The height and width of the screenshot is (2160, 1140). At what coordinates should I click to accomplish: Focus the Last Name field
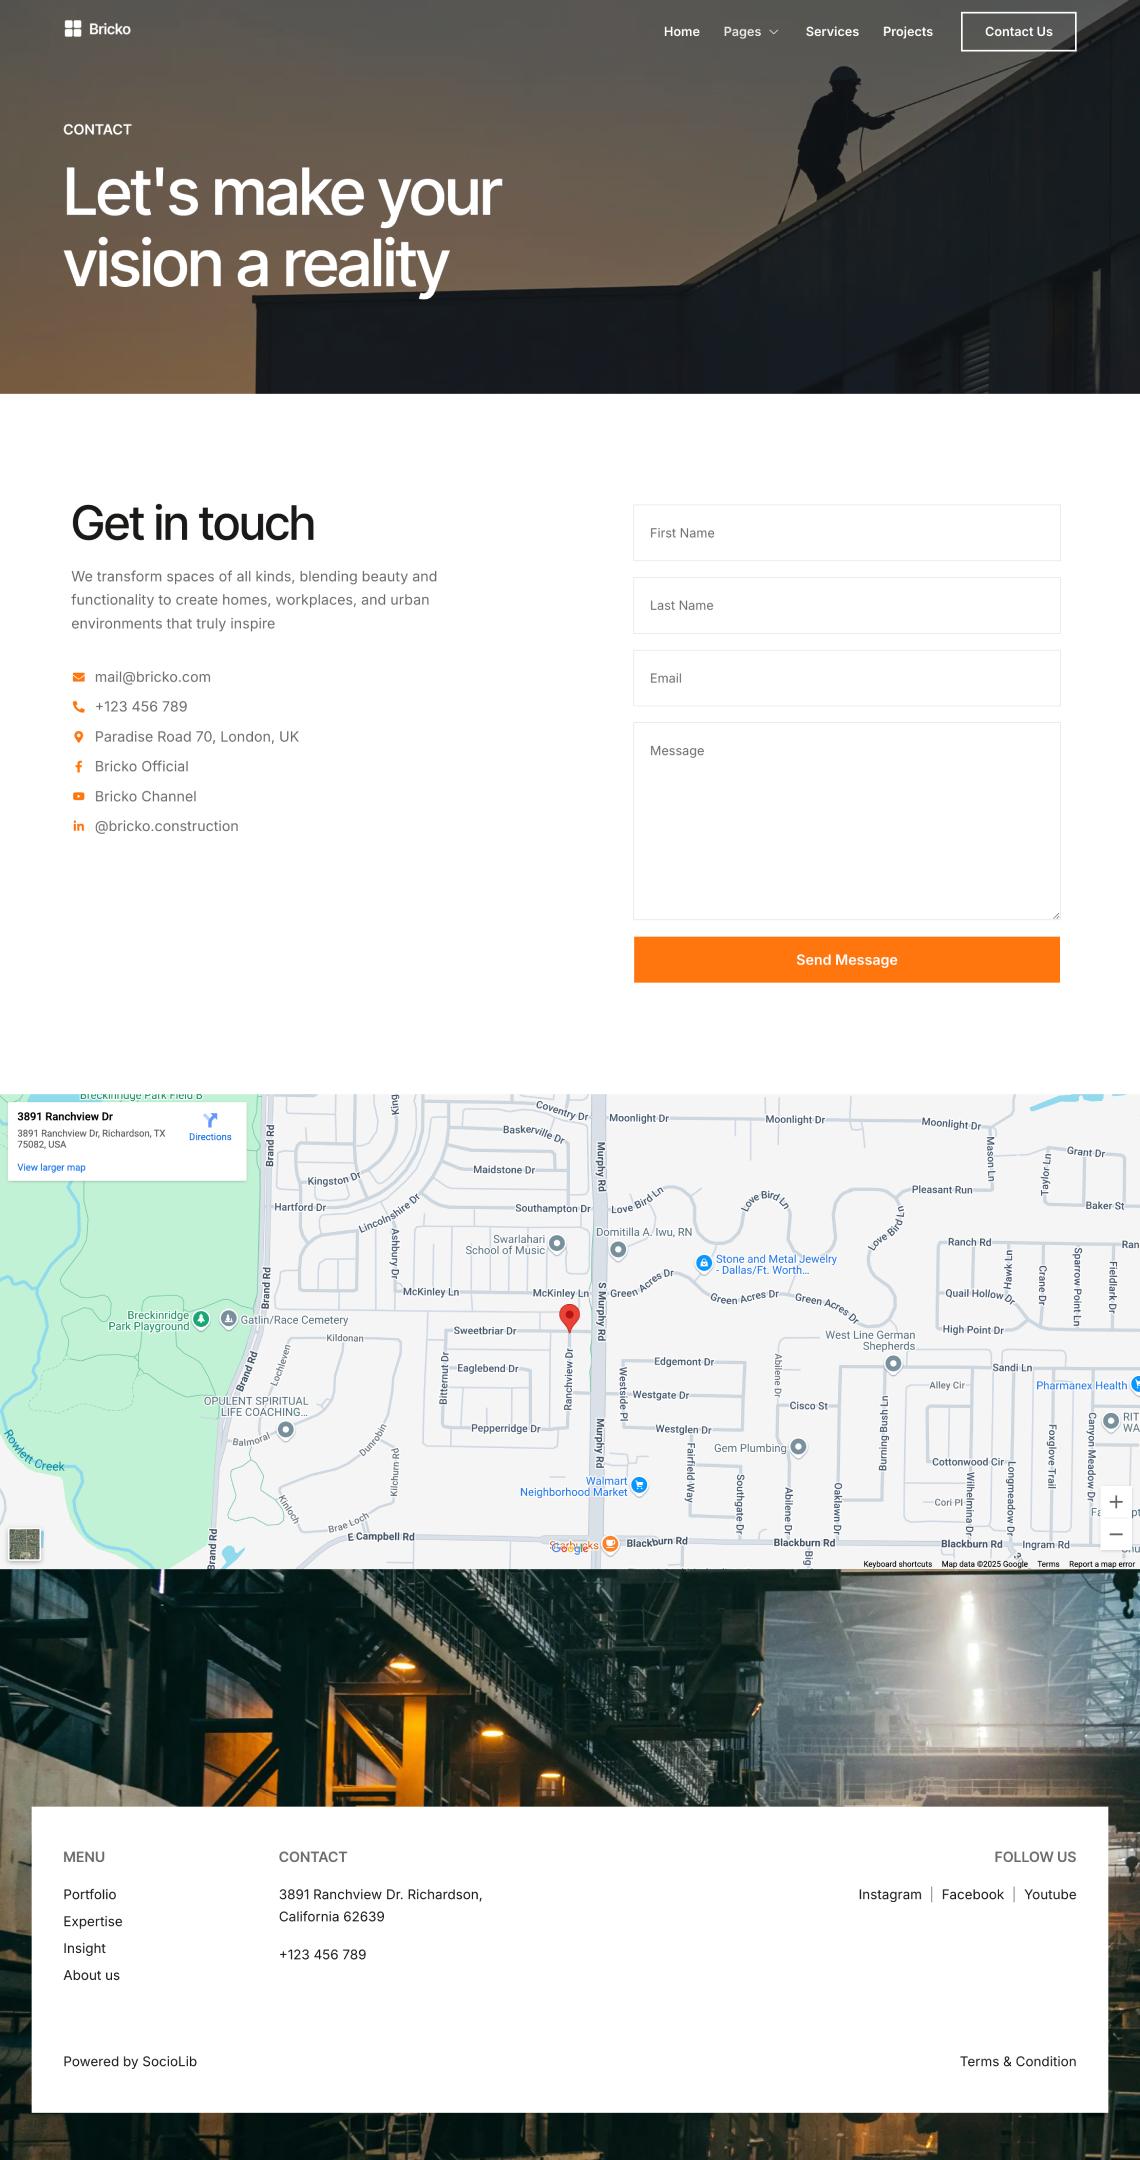tap(847, 605)
